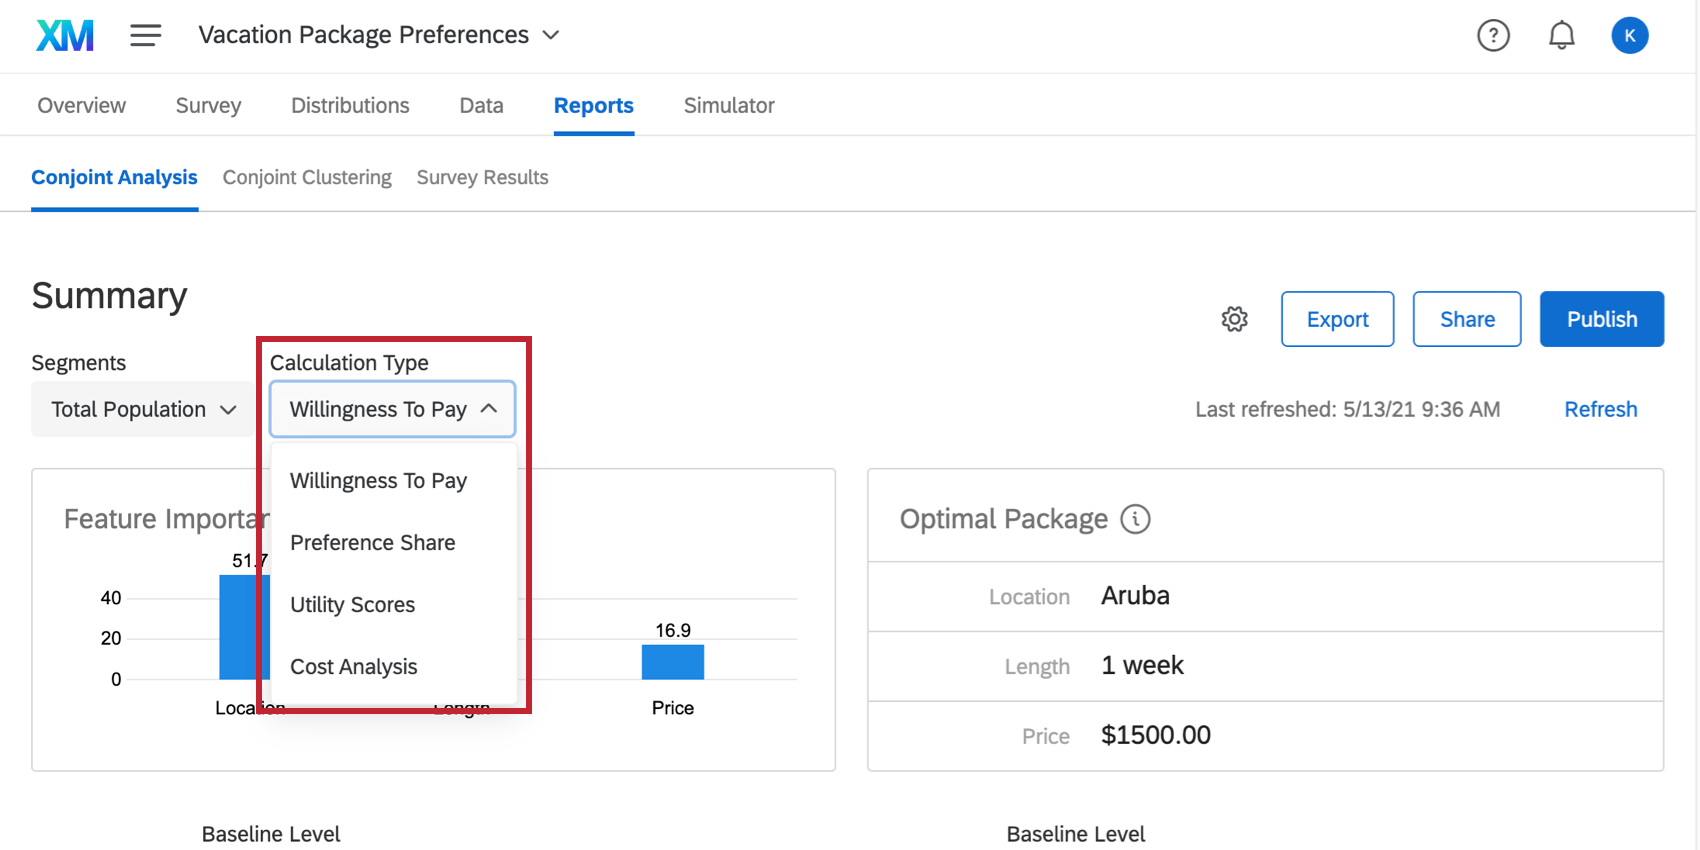Viewport: 1700px width, 850px height.
Task: Click the blue Publish button
Action: point(1601,319)
